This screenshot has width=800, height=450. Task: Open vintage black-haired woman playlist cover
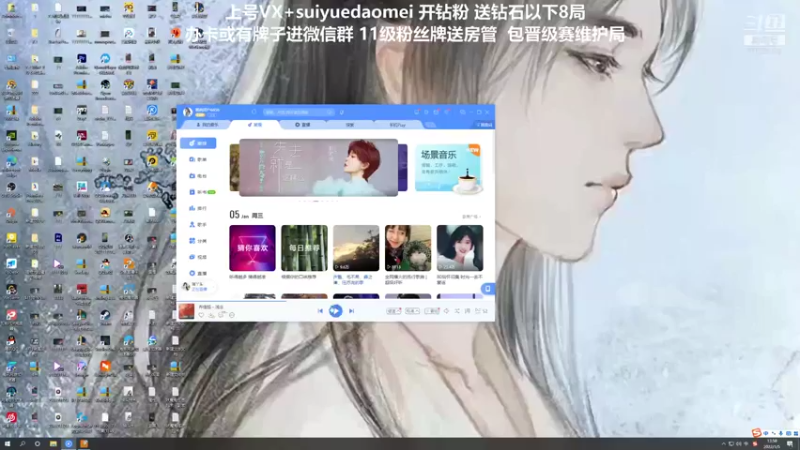[x=460, y=248]
